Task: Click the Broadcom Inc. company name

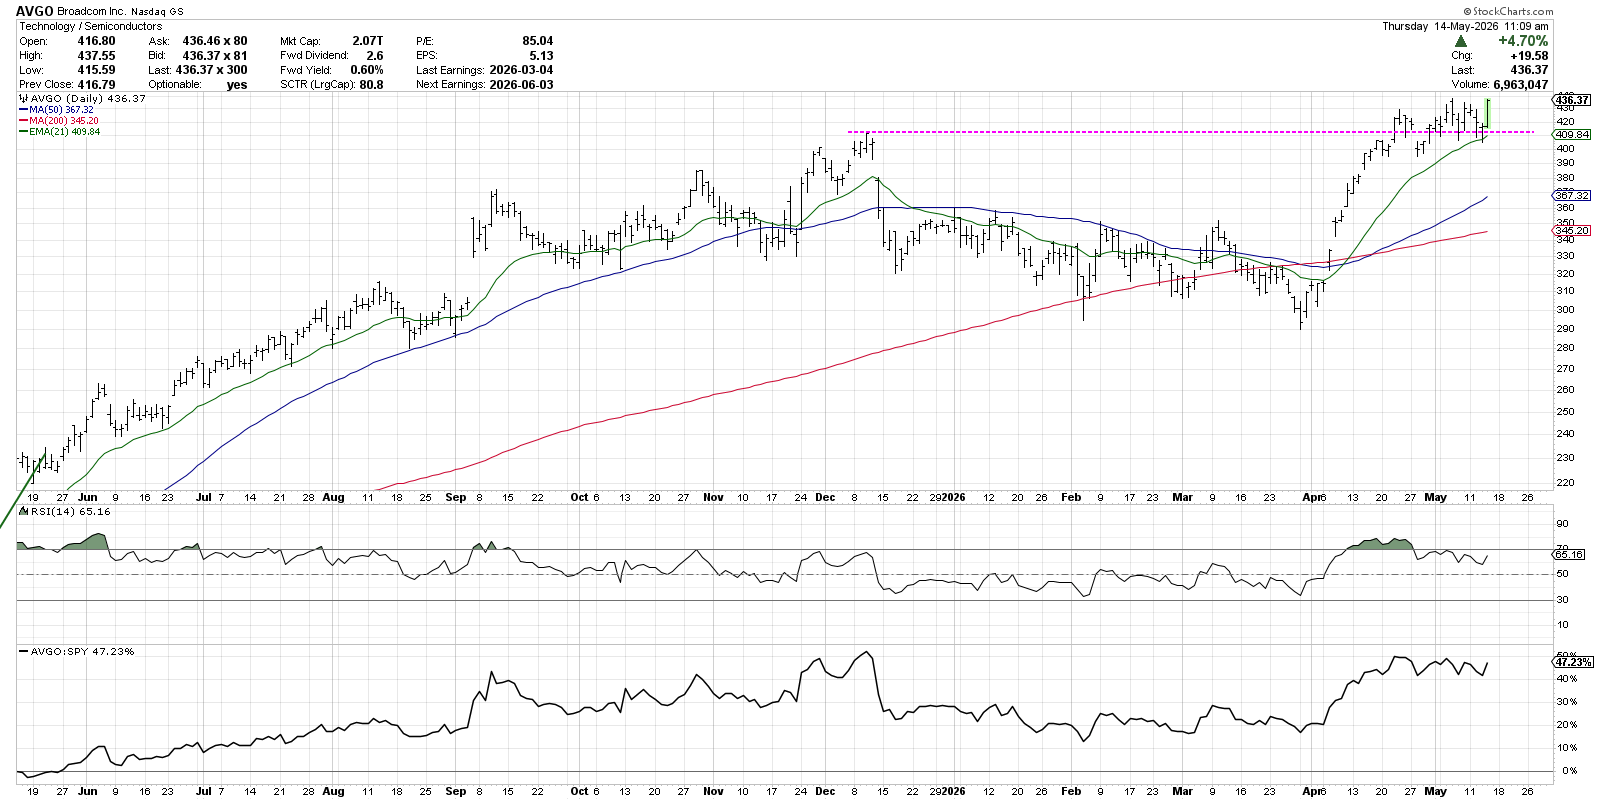Action: click(x=92, y=12)
